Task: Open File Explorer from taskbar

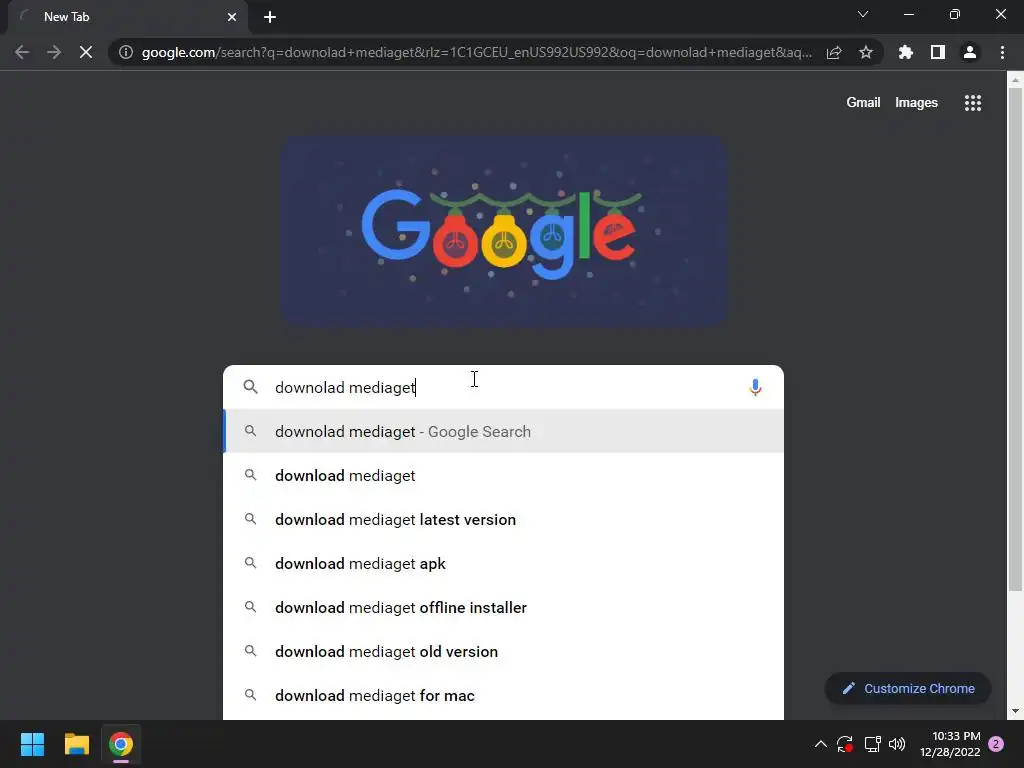Action: [76, 744]
